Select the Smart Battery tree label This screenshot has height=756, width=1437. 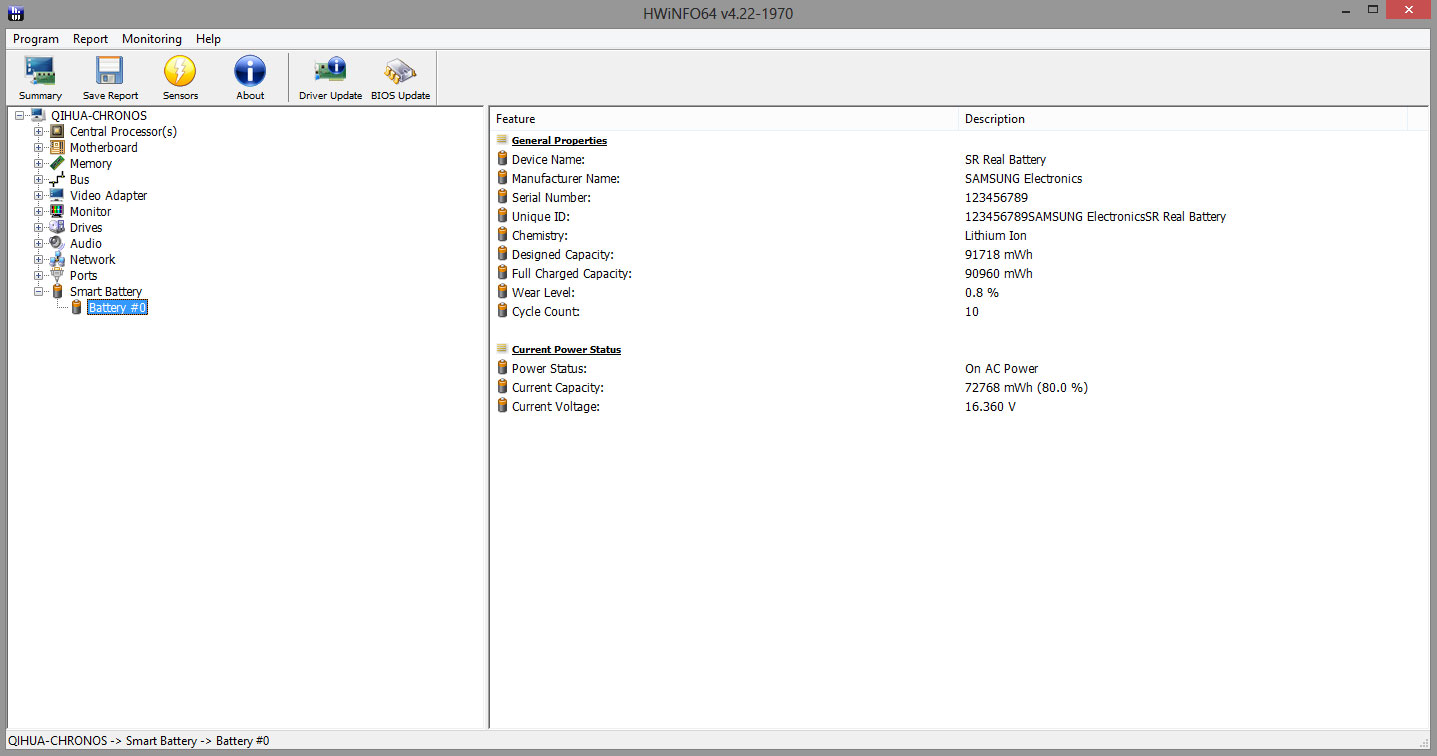pyautogui.click(x=106, y=292)
